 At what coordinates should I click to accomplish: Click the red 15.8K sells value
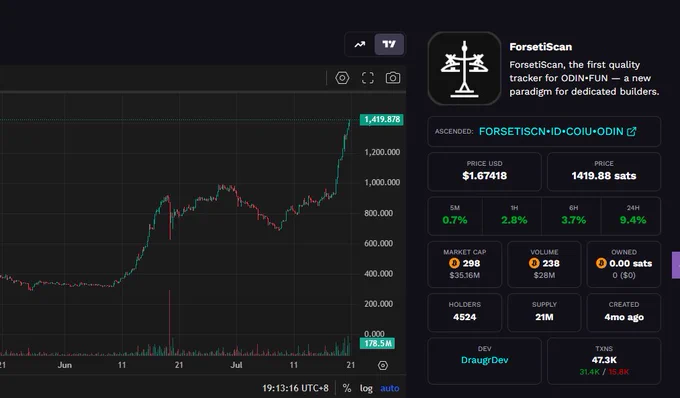(x=618, y=372)
